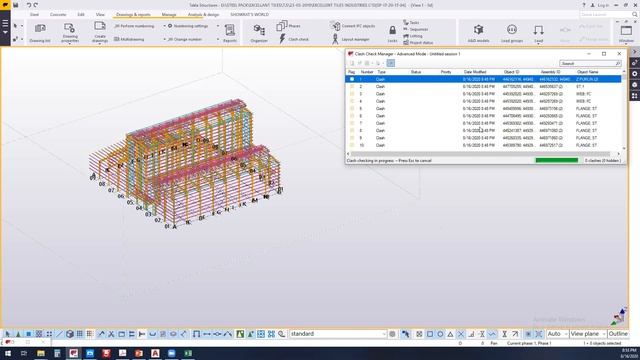640x360 pixels.
Task: Open Drawing properties
Action: pos(70,32)
